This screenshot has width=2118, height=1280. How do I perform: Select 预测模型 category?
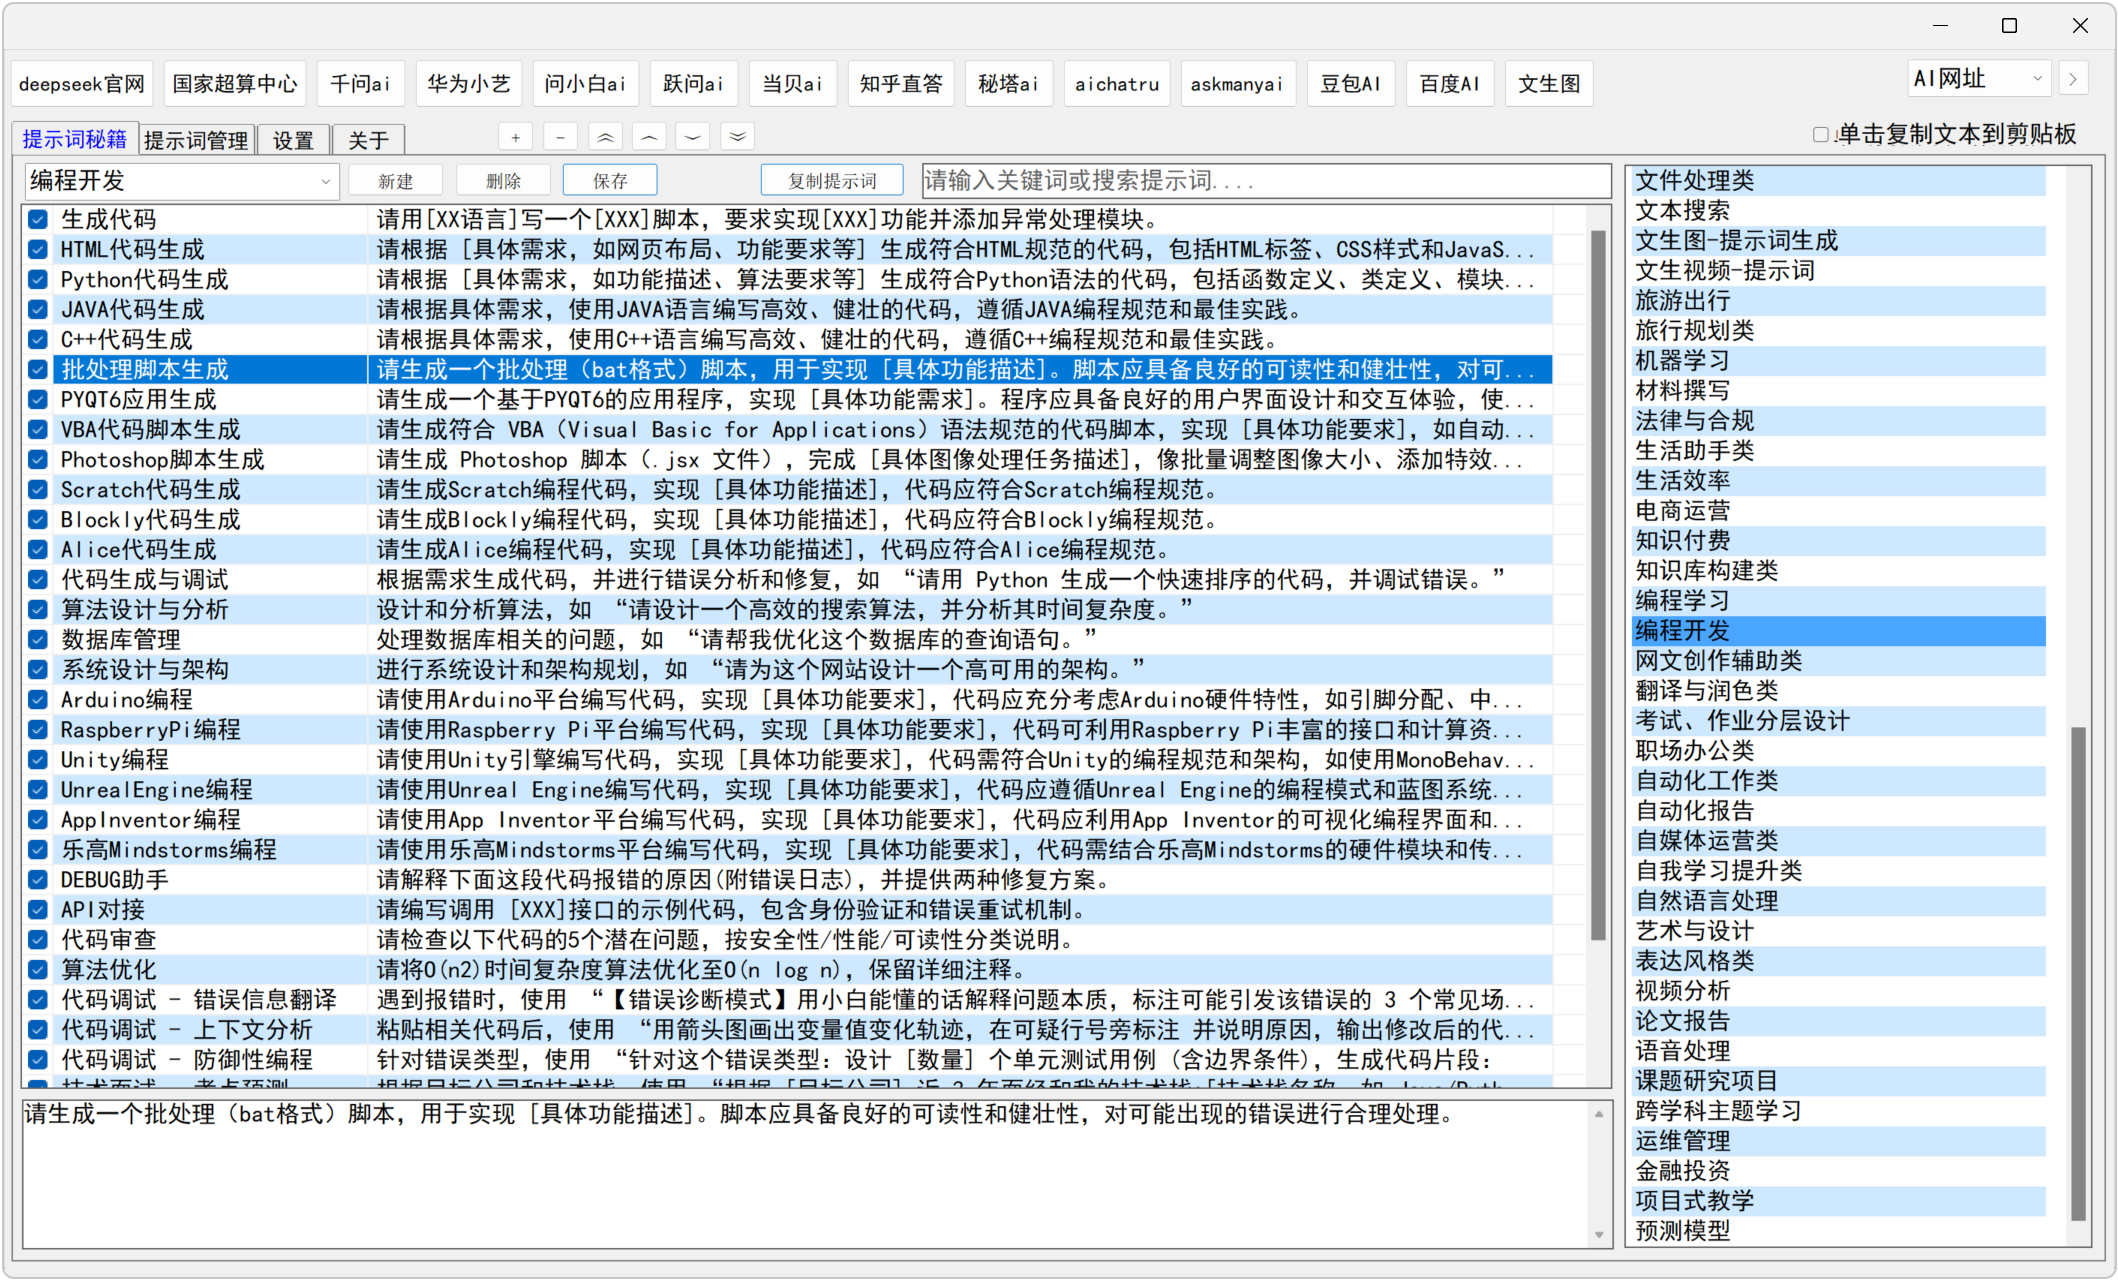1840,1231
